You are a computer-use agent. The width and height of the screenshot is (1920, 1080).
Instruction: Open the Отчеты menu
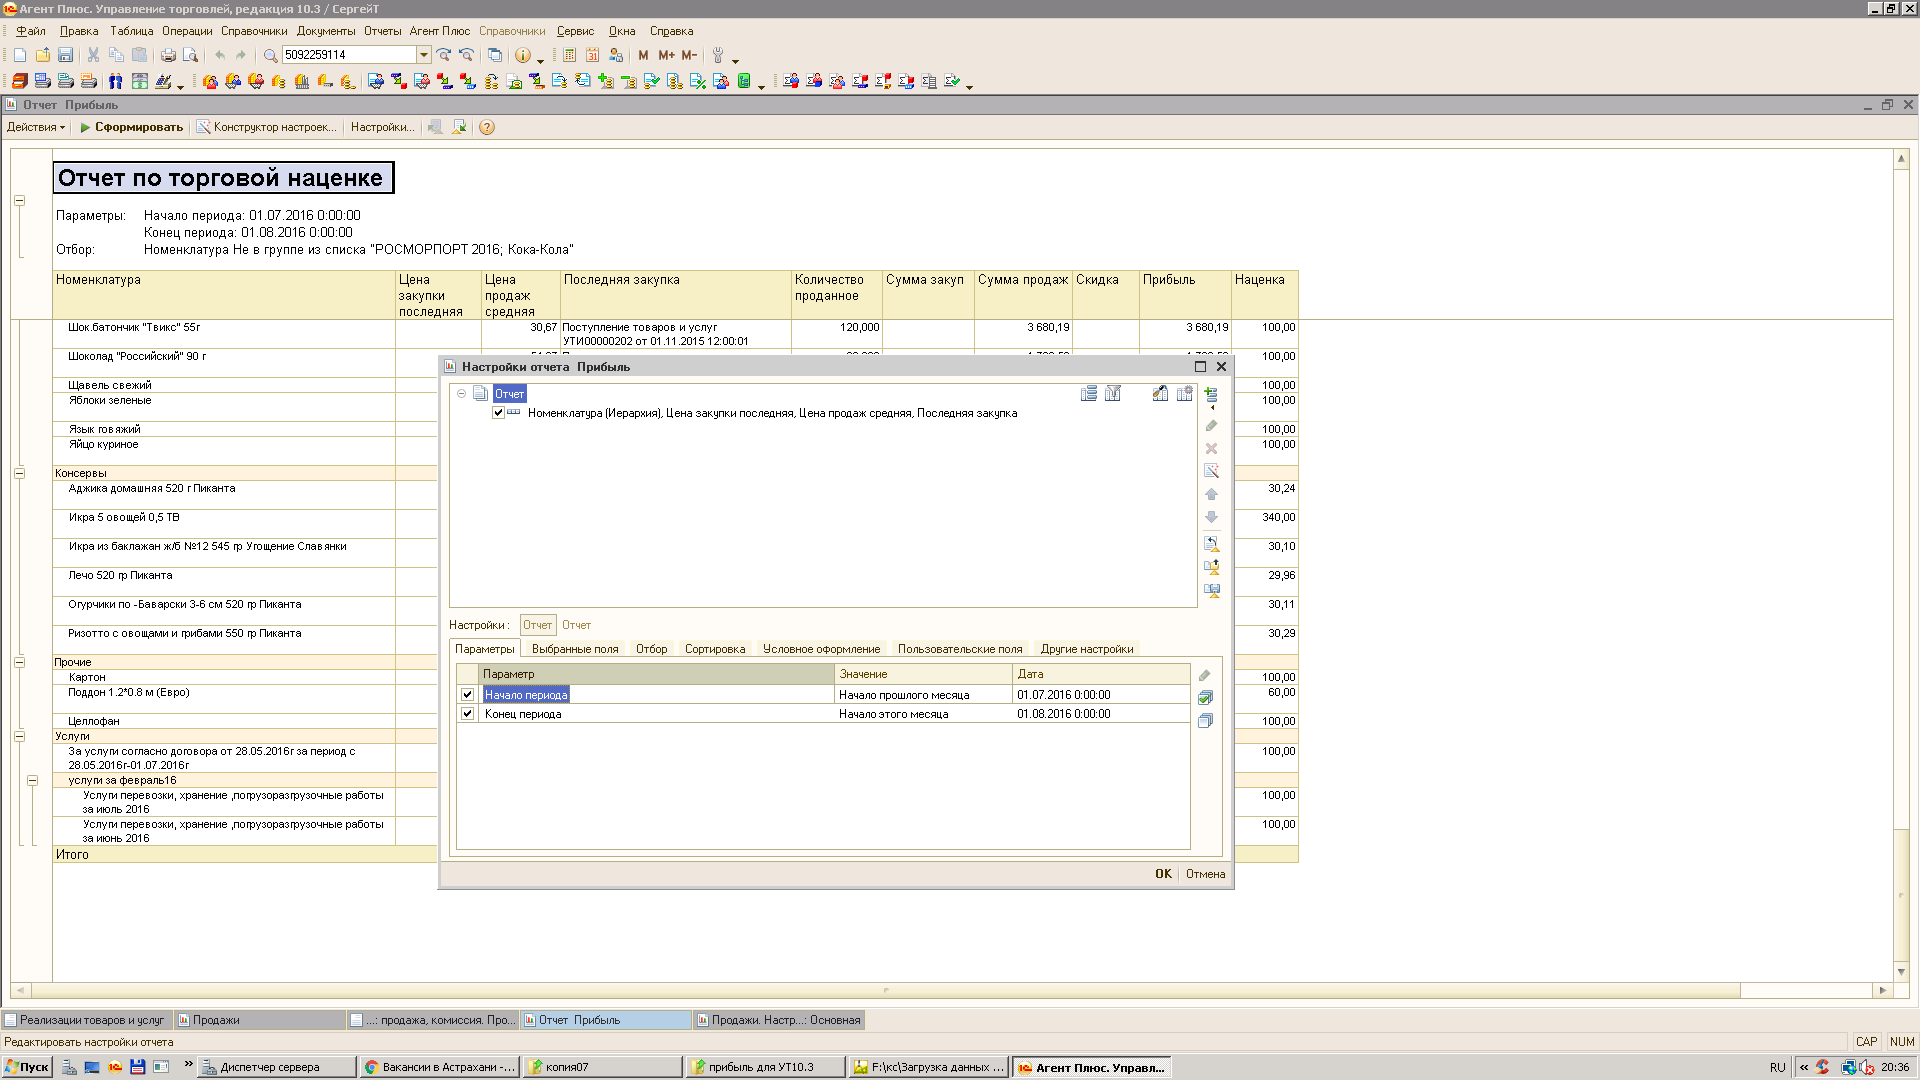point(382,31)
